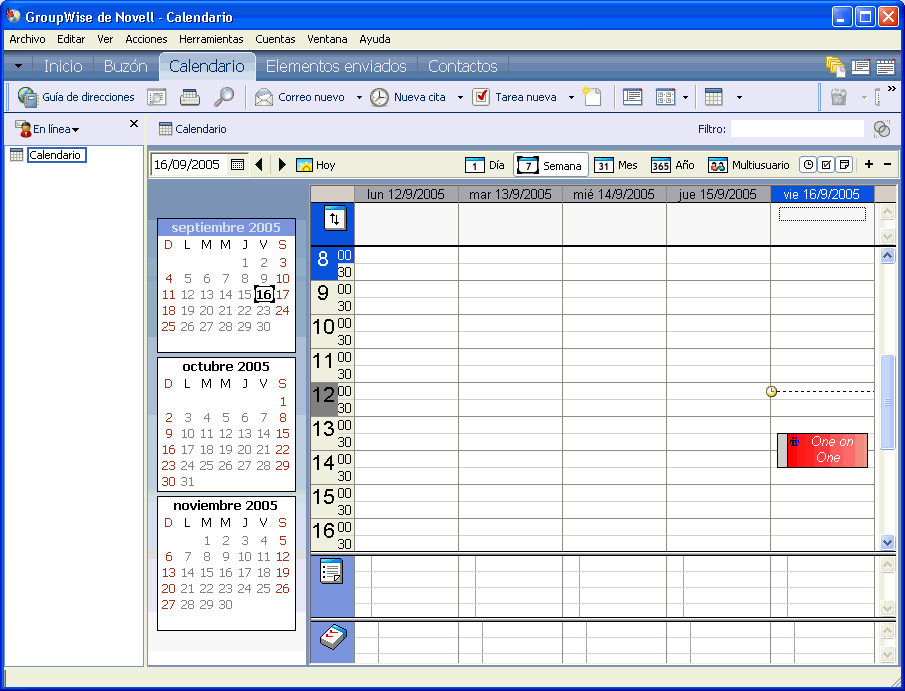
Task: Switch to the Buzón tab
Action: click(x=125, y=66)
